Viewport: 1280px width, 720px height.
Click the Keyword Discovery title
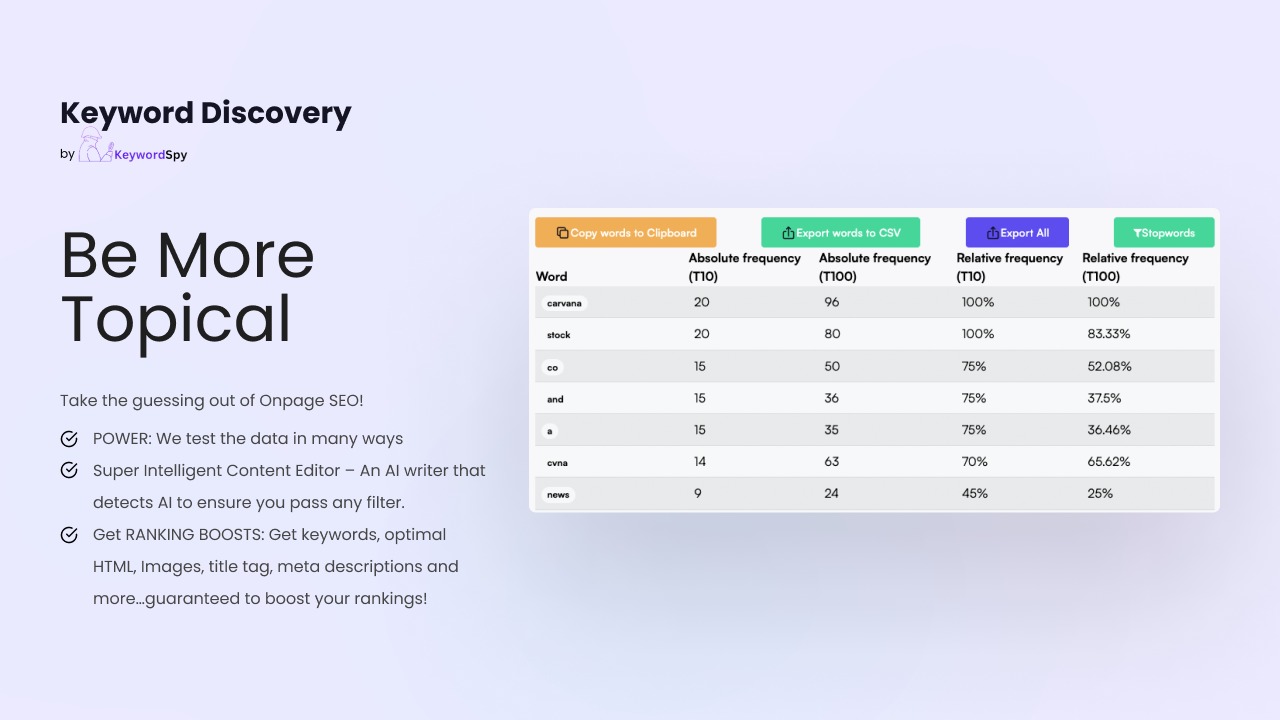click(206, 113)
